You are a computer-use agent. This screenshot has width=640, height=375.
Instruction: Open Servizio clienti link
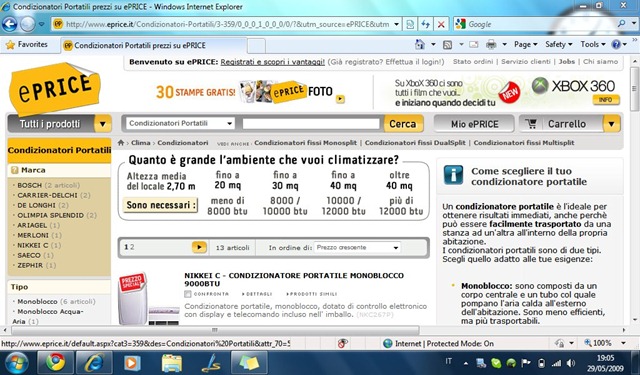click(526, 62)
